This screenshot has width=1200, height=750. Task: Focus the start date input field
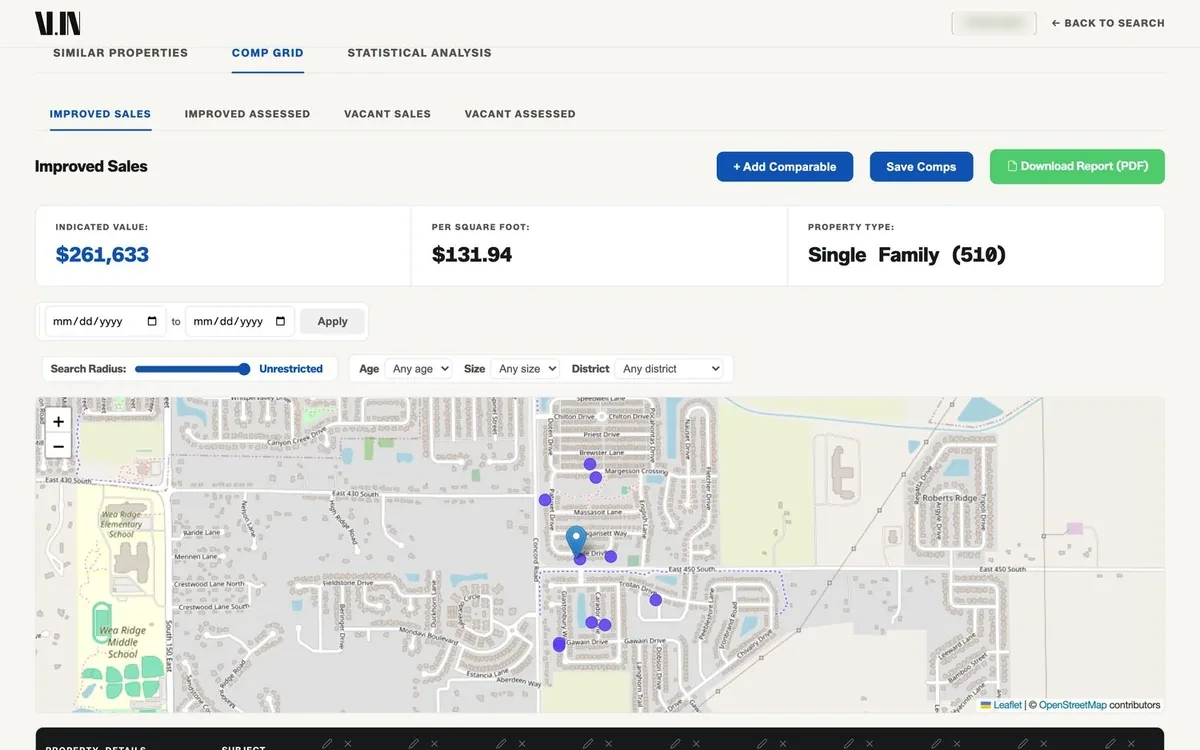(103, 321)
